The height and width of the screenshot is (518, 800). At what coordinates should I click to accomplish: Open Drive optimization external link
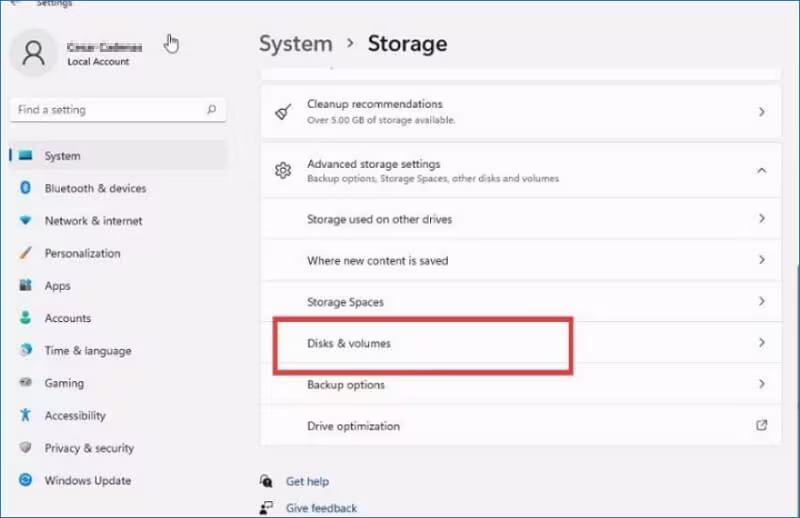click(x=761, y=426)
